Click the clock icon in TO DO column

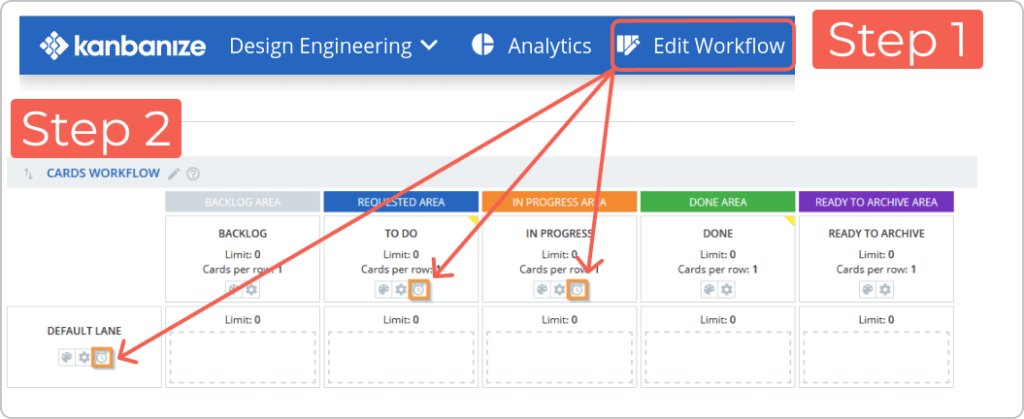point(419,289)
